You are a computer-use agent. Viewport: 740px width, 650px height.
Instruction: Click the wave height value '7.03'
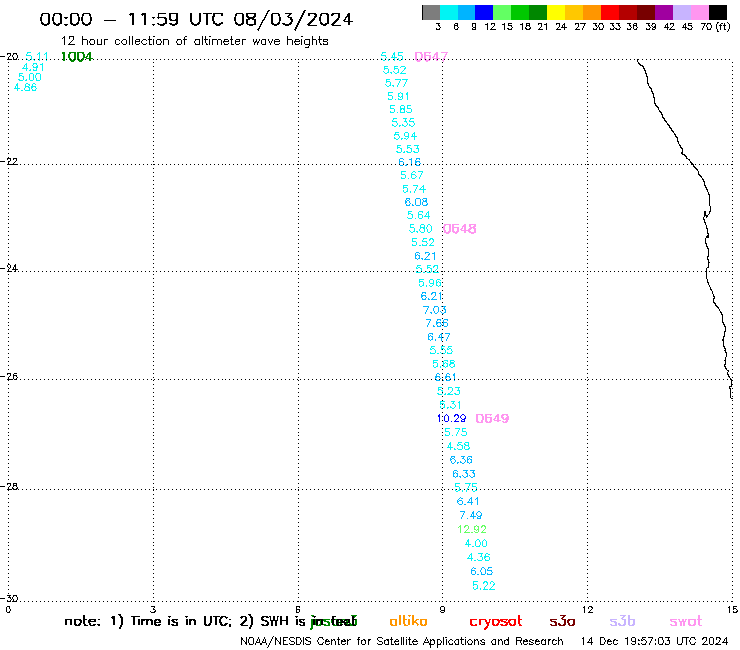point(434,310)
